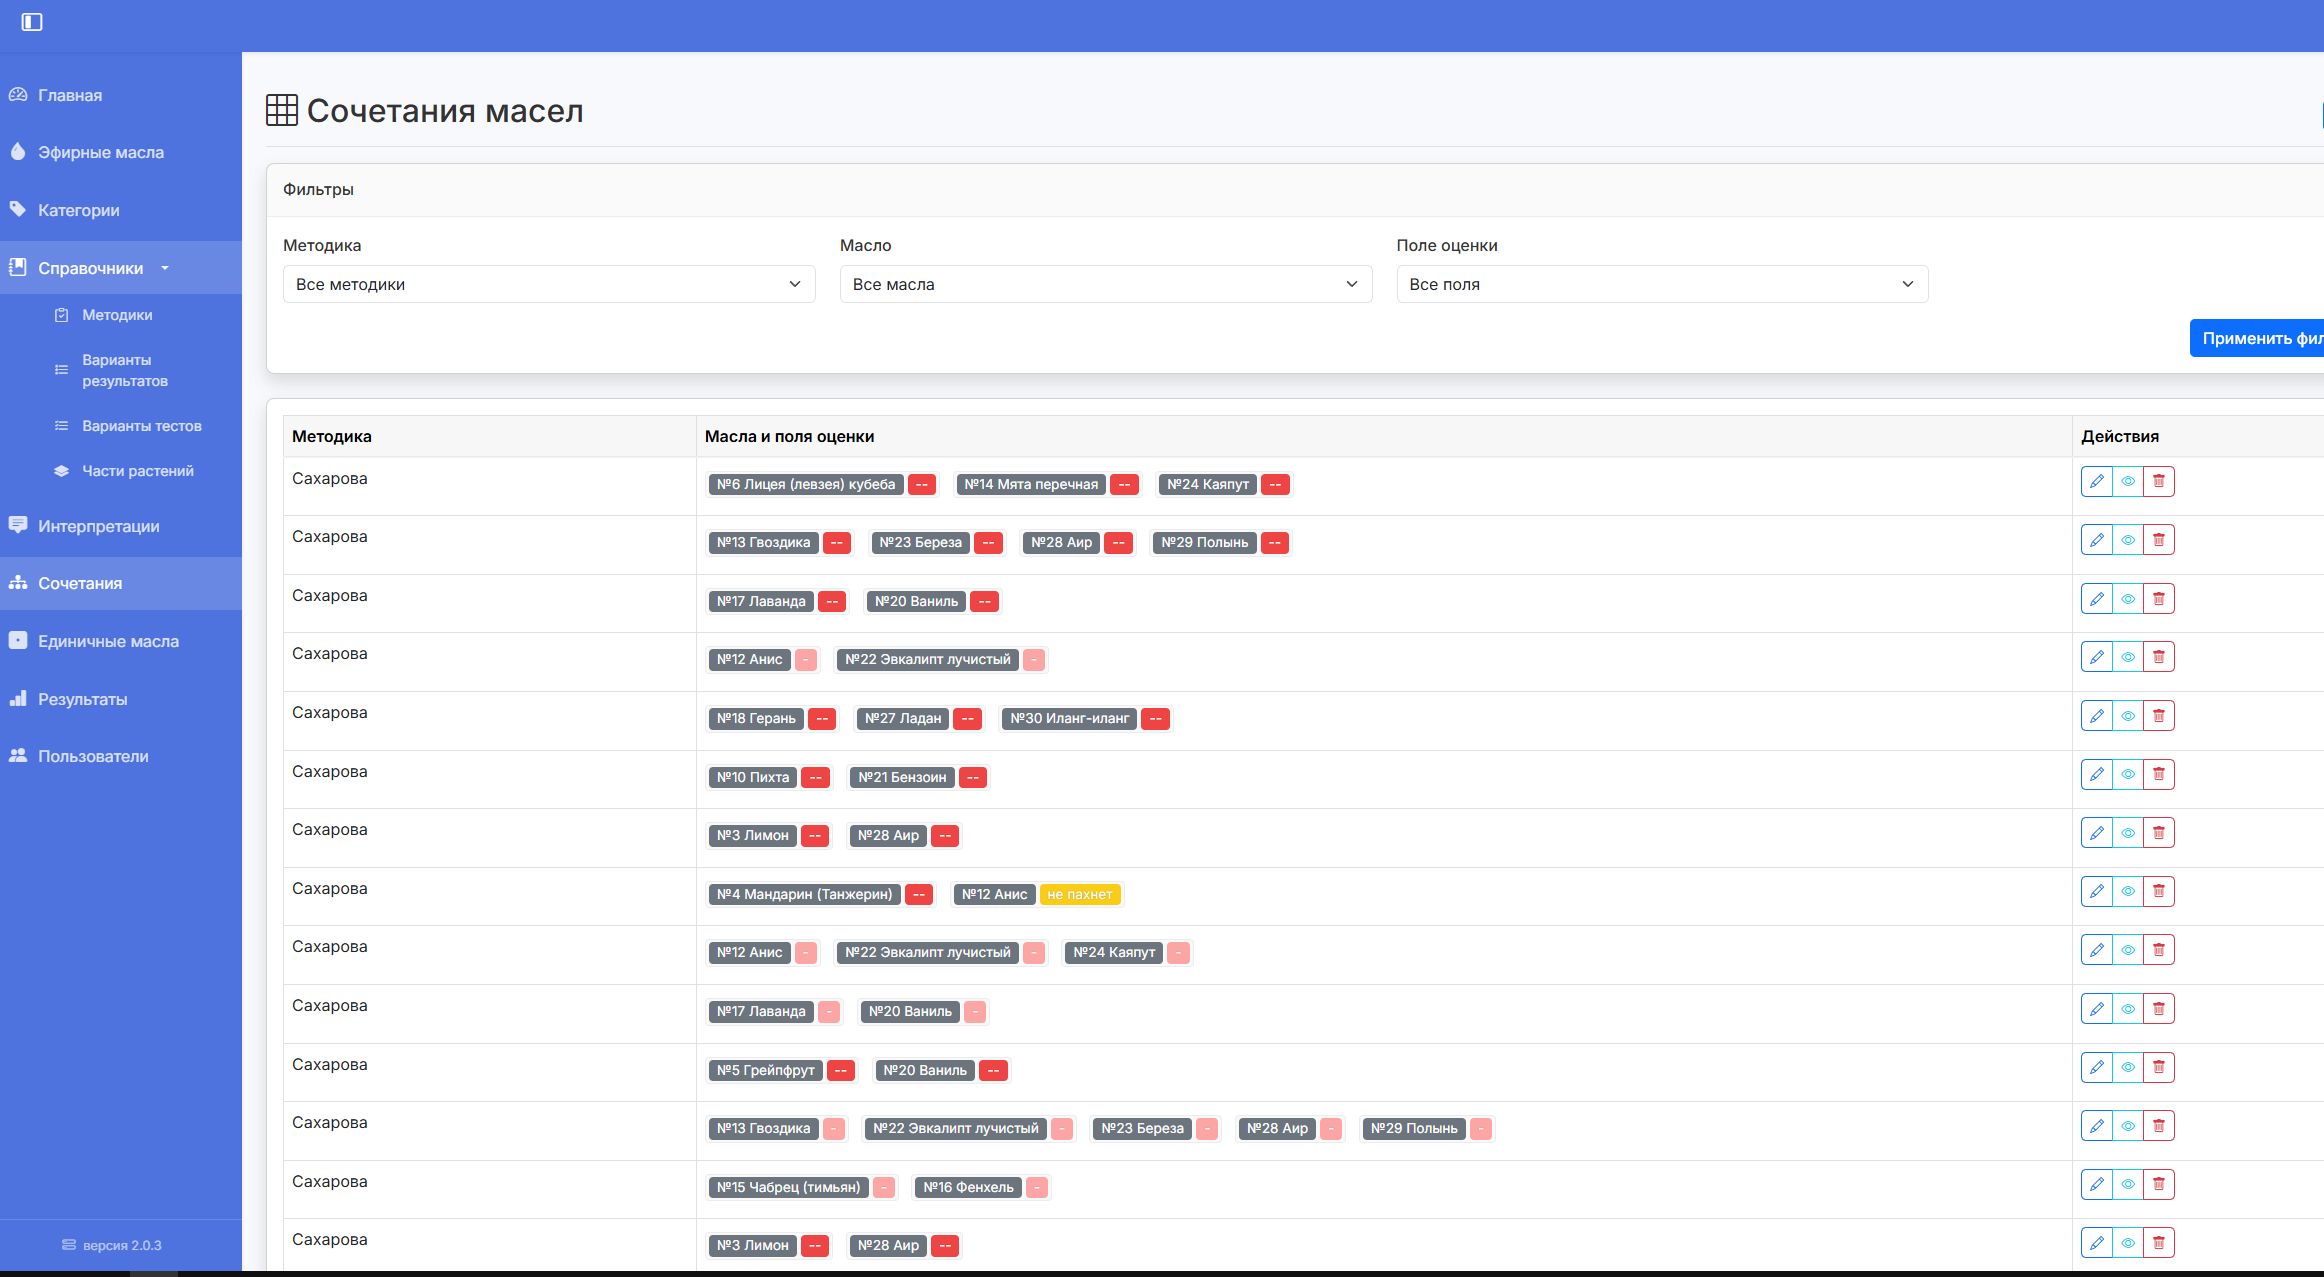View the Гвоздика Береза Аир Полынь combination

(2127, 540)
